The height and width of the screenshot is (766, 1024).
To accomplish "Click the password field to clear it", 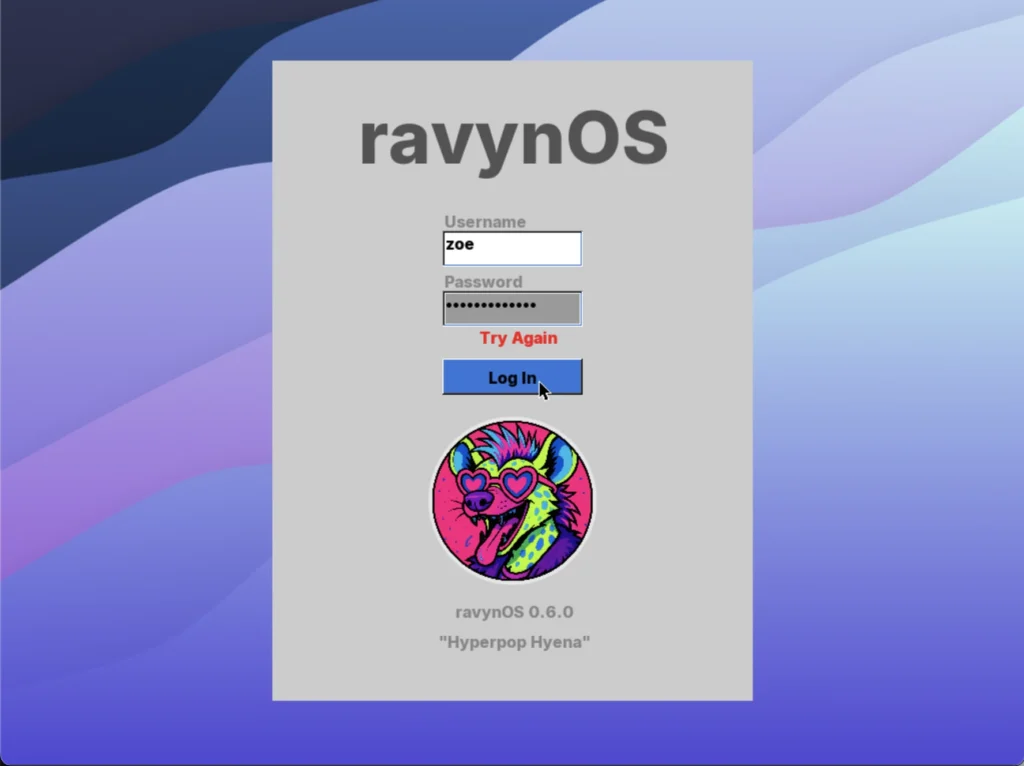I will [x=511, y=307].
